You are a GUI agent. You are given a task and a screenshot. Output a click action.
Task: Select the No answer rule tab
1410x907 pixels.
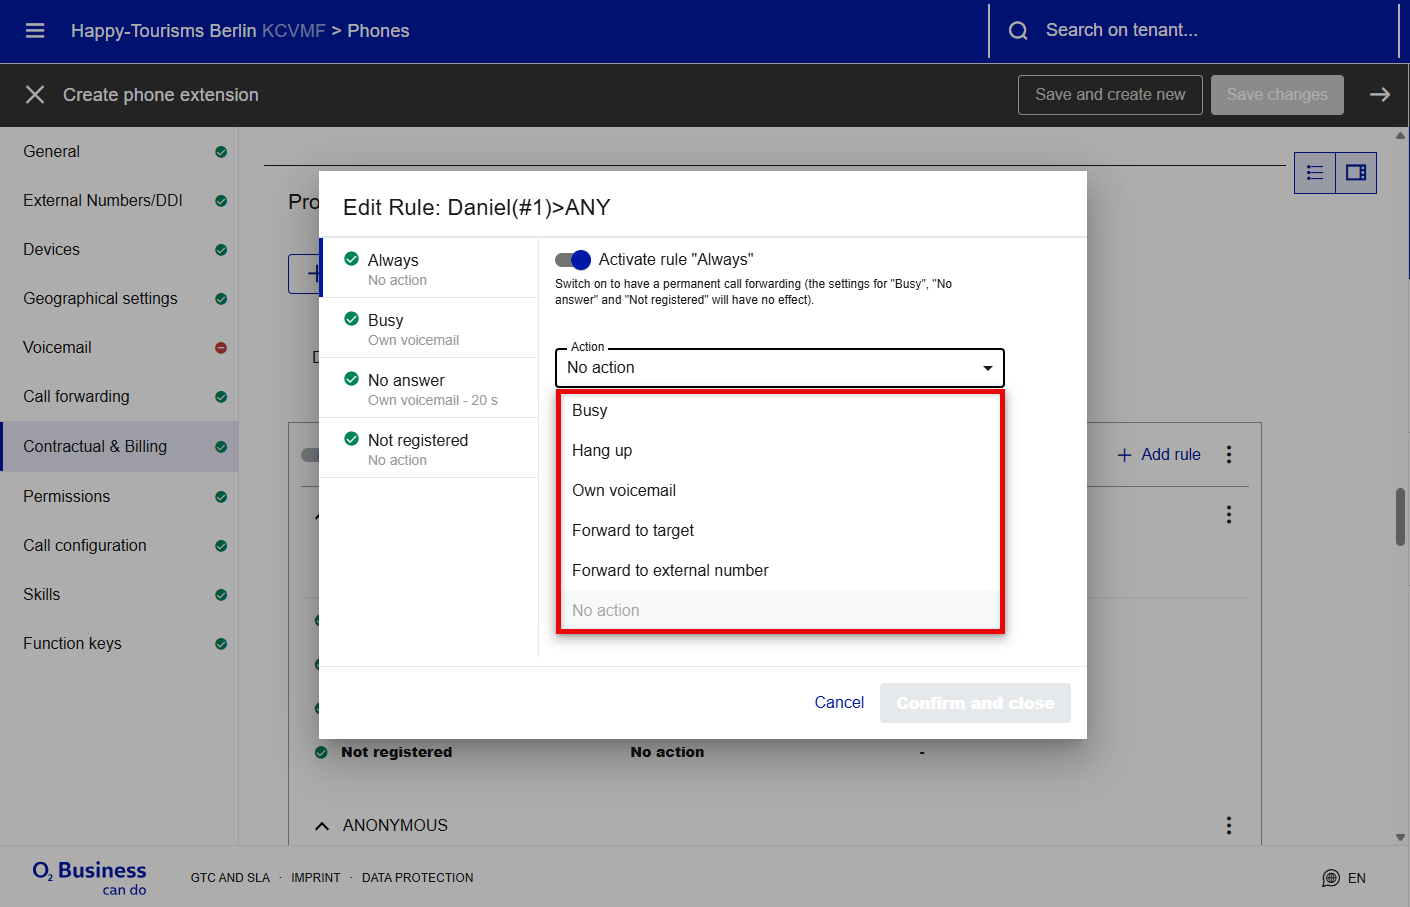click(429, 388)
